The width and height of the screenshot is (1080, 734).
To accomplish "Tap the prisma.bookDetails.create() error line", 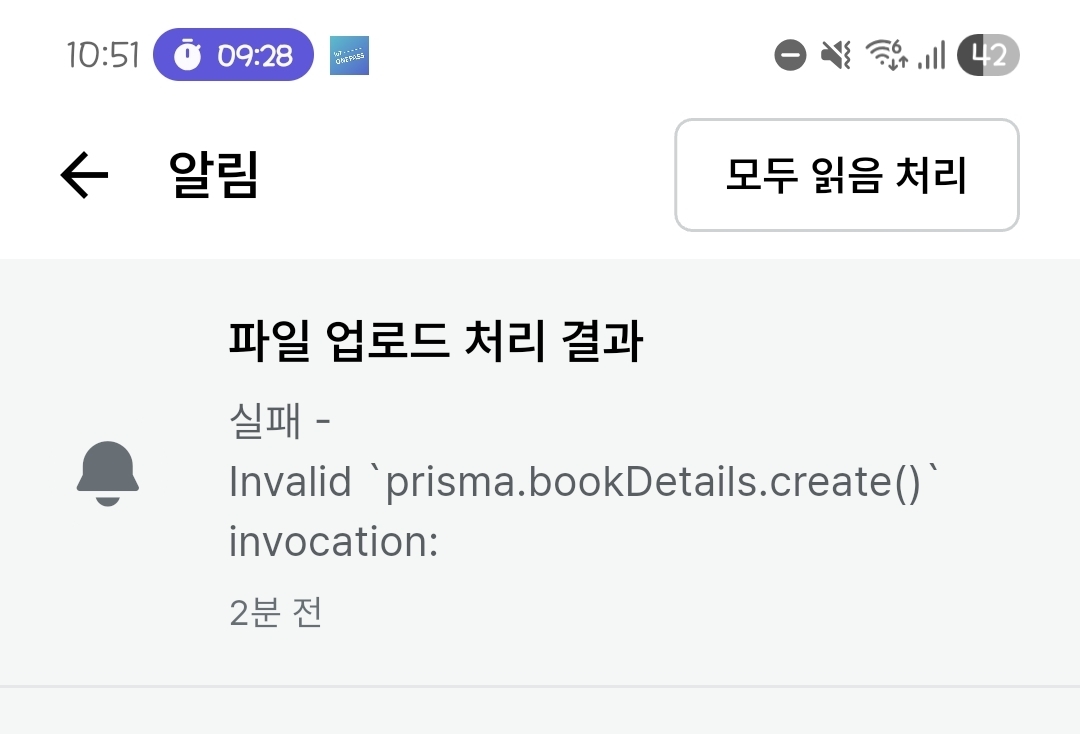I will [584, 481].
